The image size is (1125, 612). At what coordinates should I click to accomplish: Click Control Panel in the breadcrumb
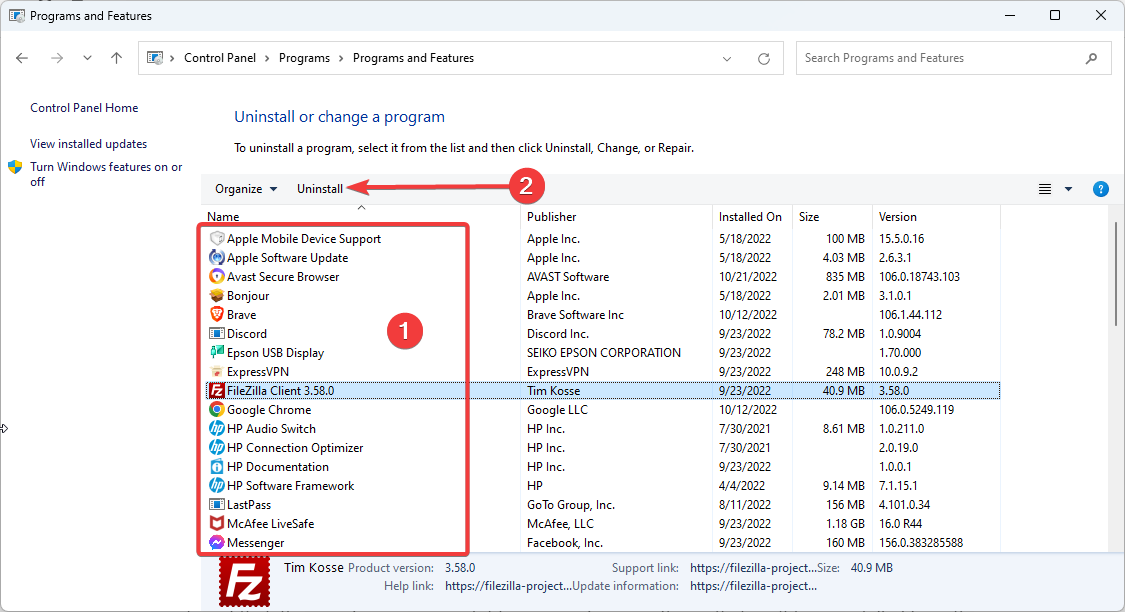220,58
